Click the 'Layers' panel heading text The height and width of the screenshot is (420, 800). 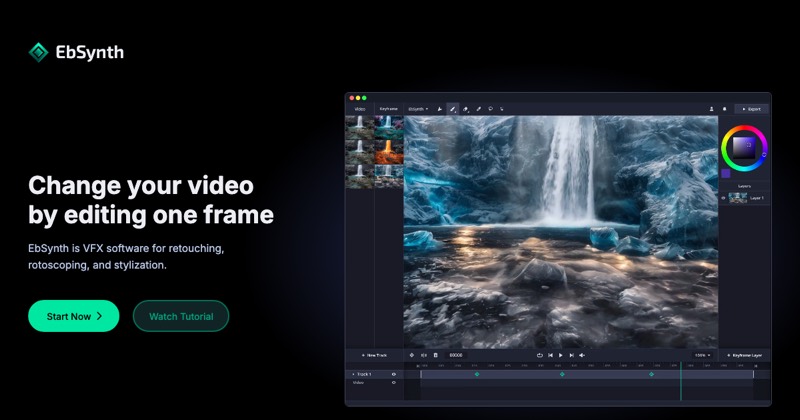(744, 186)
